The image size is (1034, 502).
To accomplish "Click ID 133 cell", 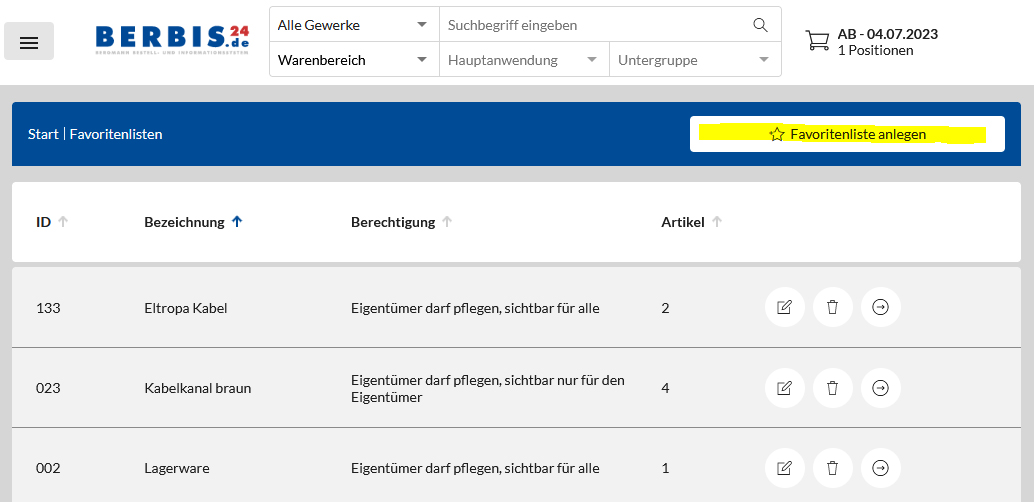I will [48, 308].
